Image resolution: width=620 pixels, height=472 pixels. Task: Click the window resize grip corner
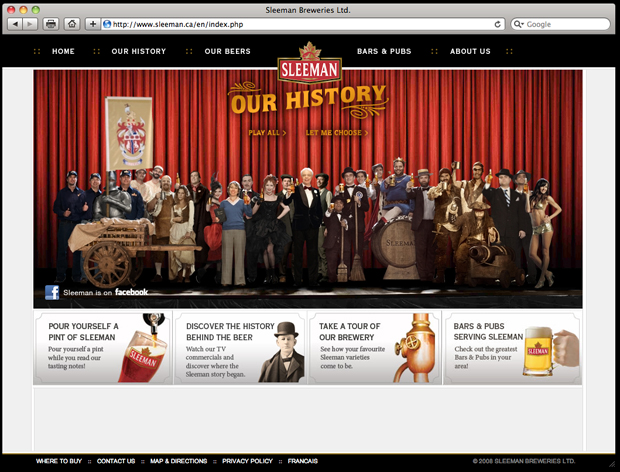(x=612, y=463)
